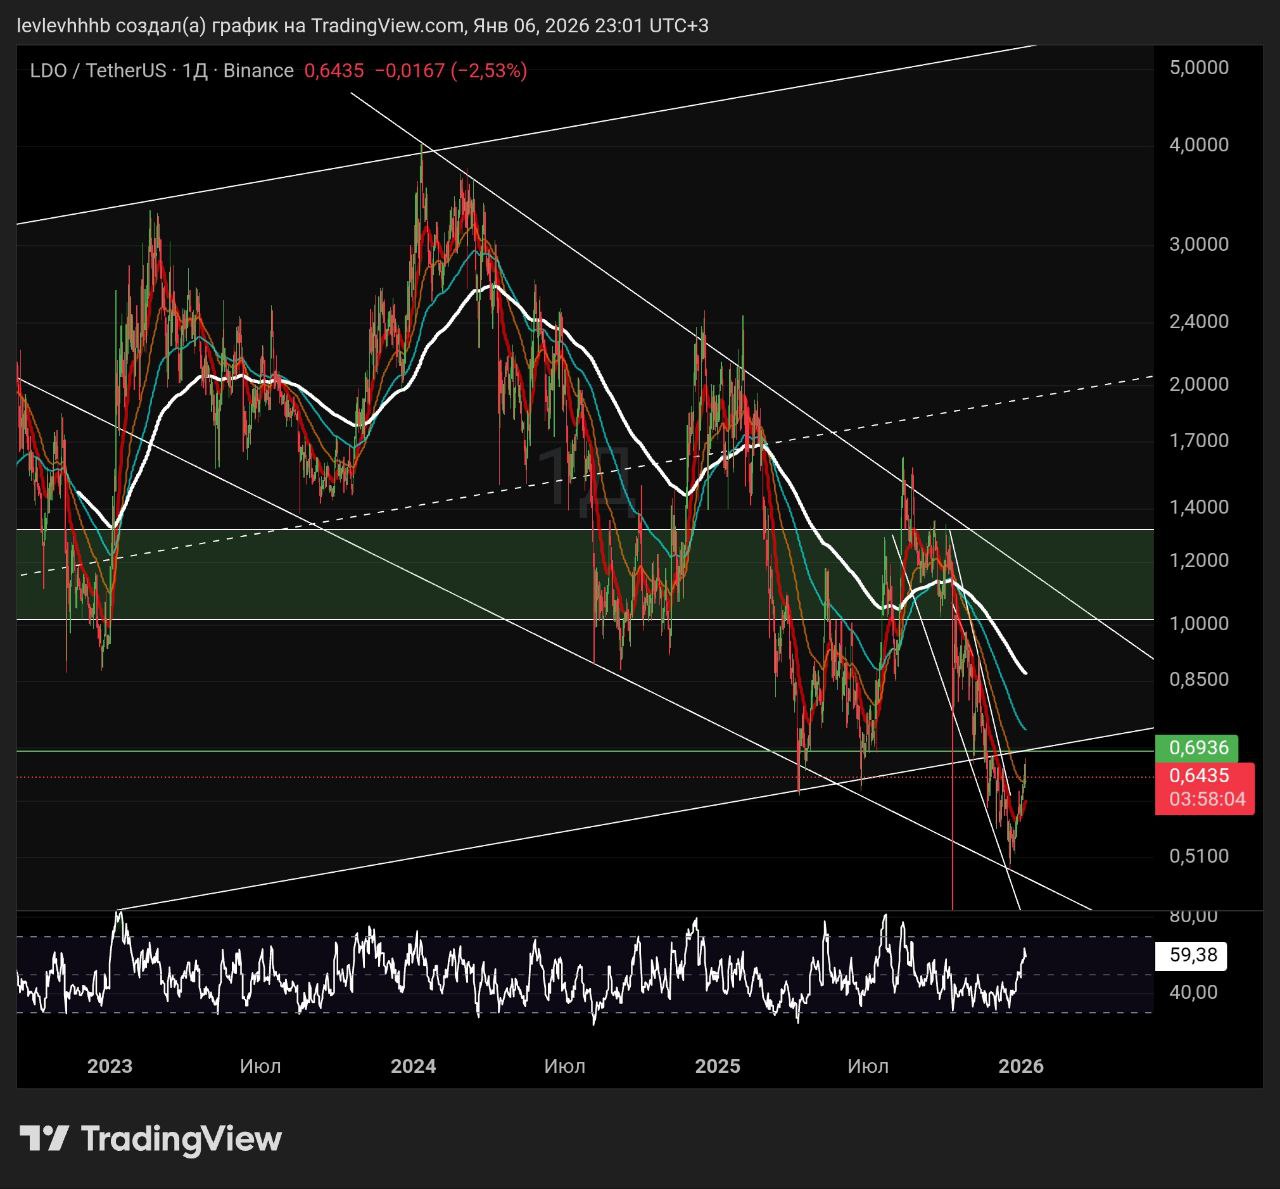This screenshot has width=1280, height=1189.
Task: Click the 2024 time axis label
Action: [413, 1066]
